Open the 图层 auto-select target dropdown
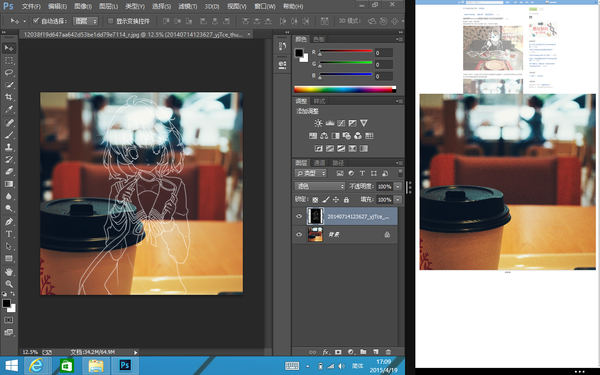This screenshot has height=375, width=600. 86,21
